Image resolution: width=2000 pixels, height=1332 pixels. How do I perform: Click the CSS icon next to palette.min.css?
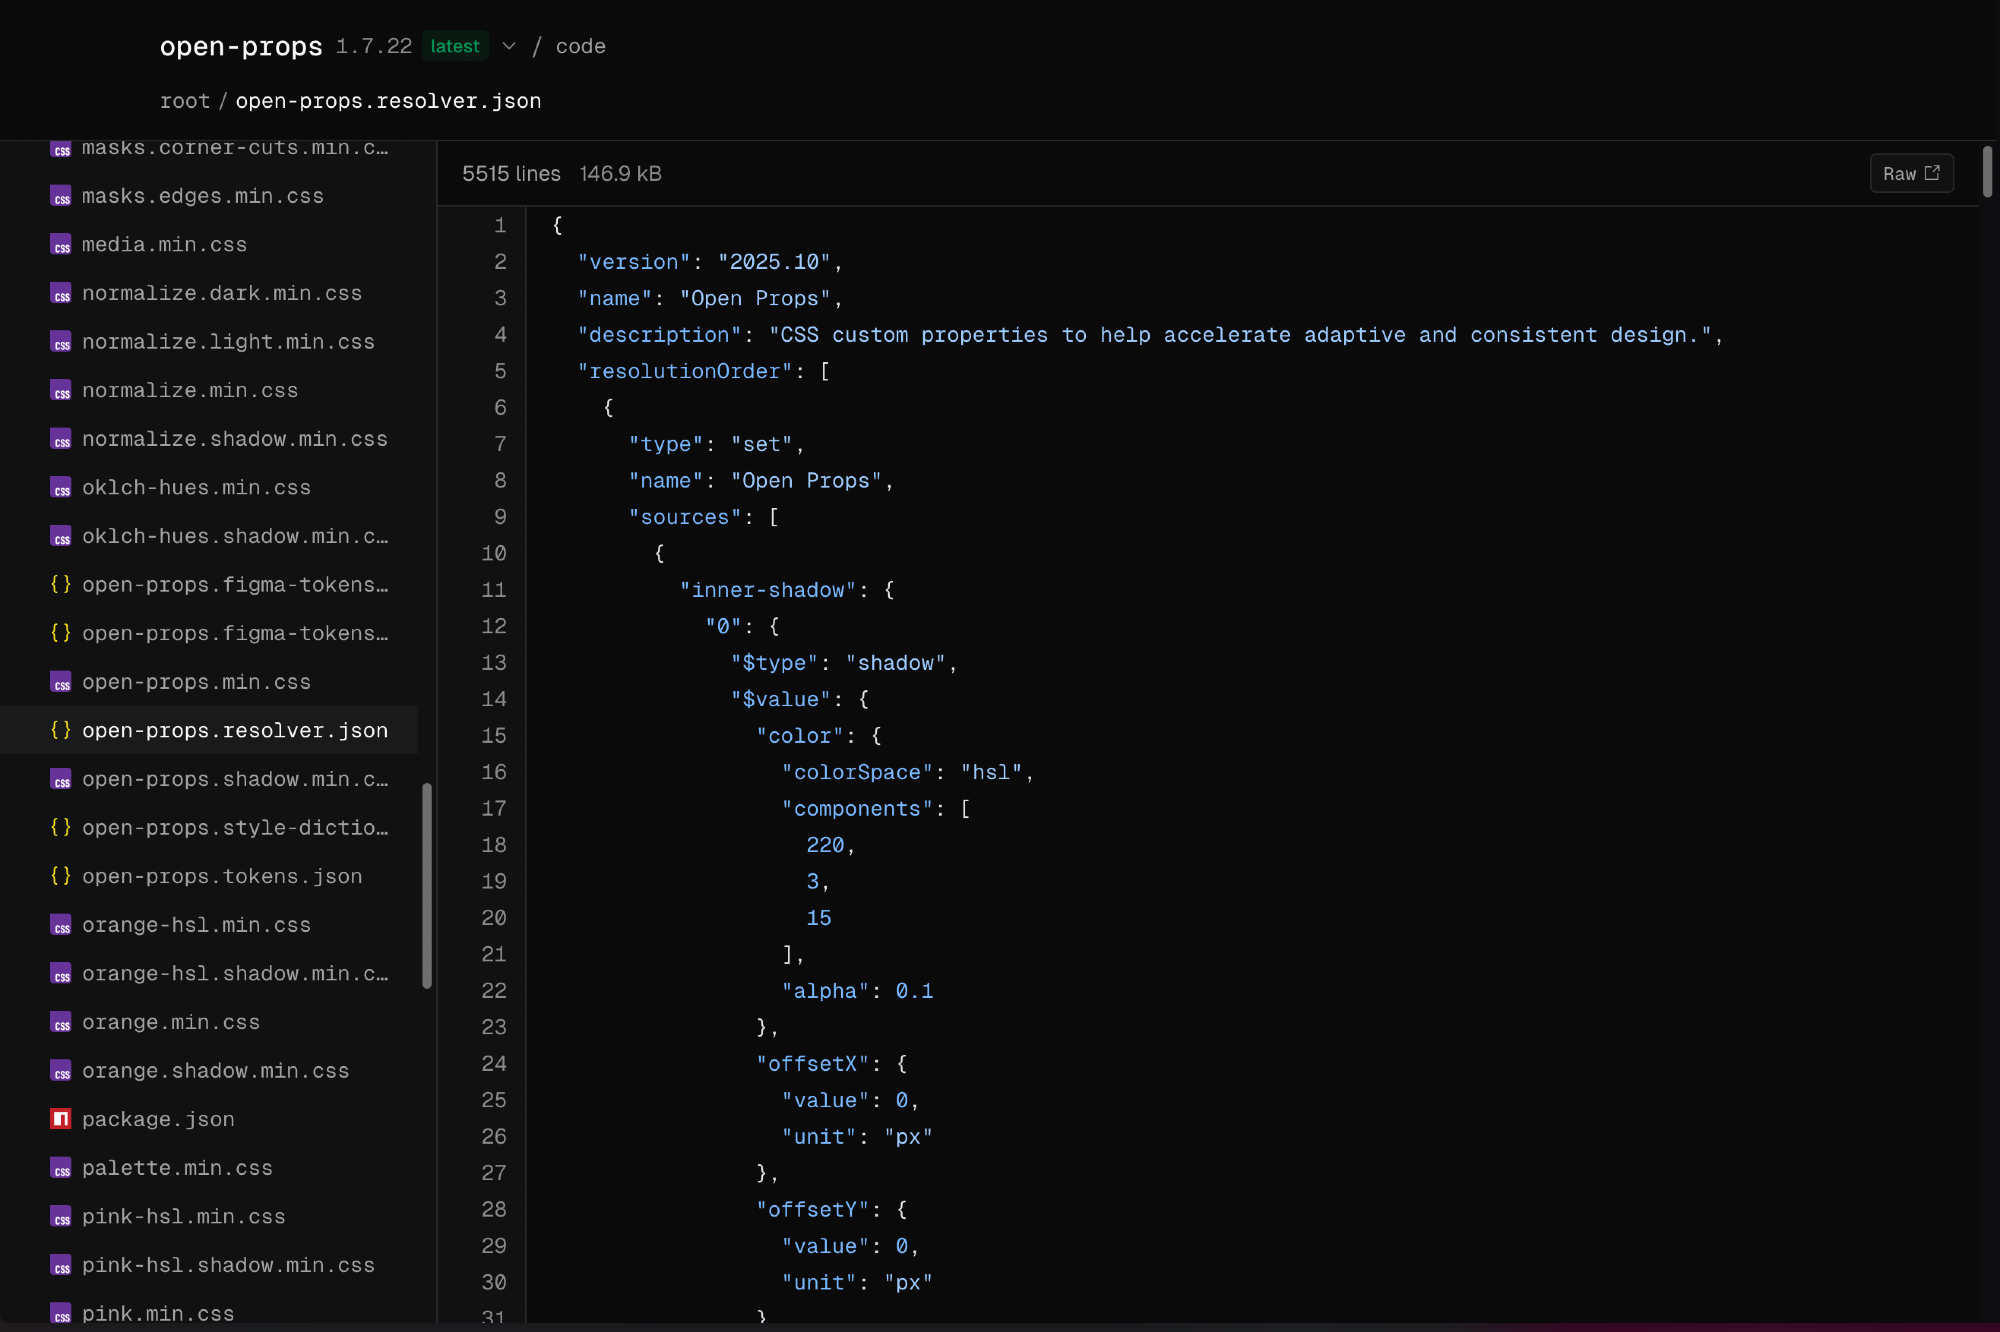pyautogui.click(x=61, y=1168)
